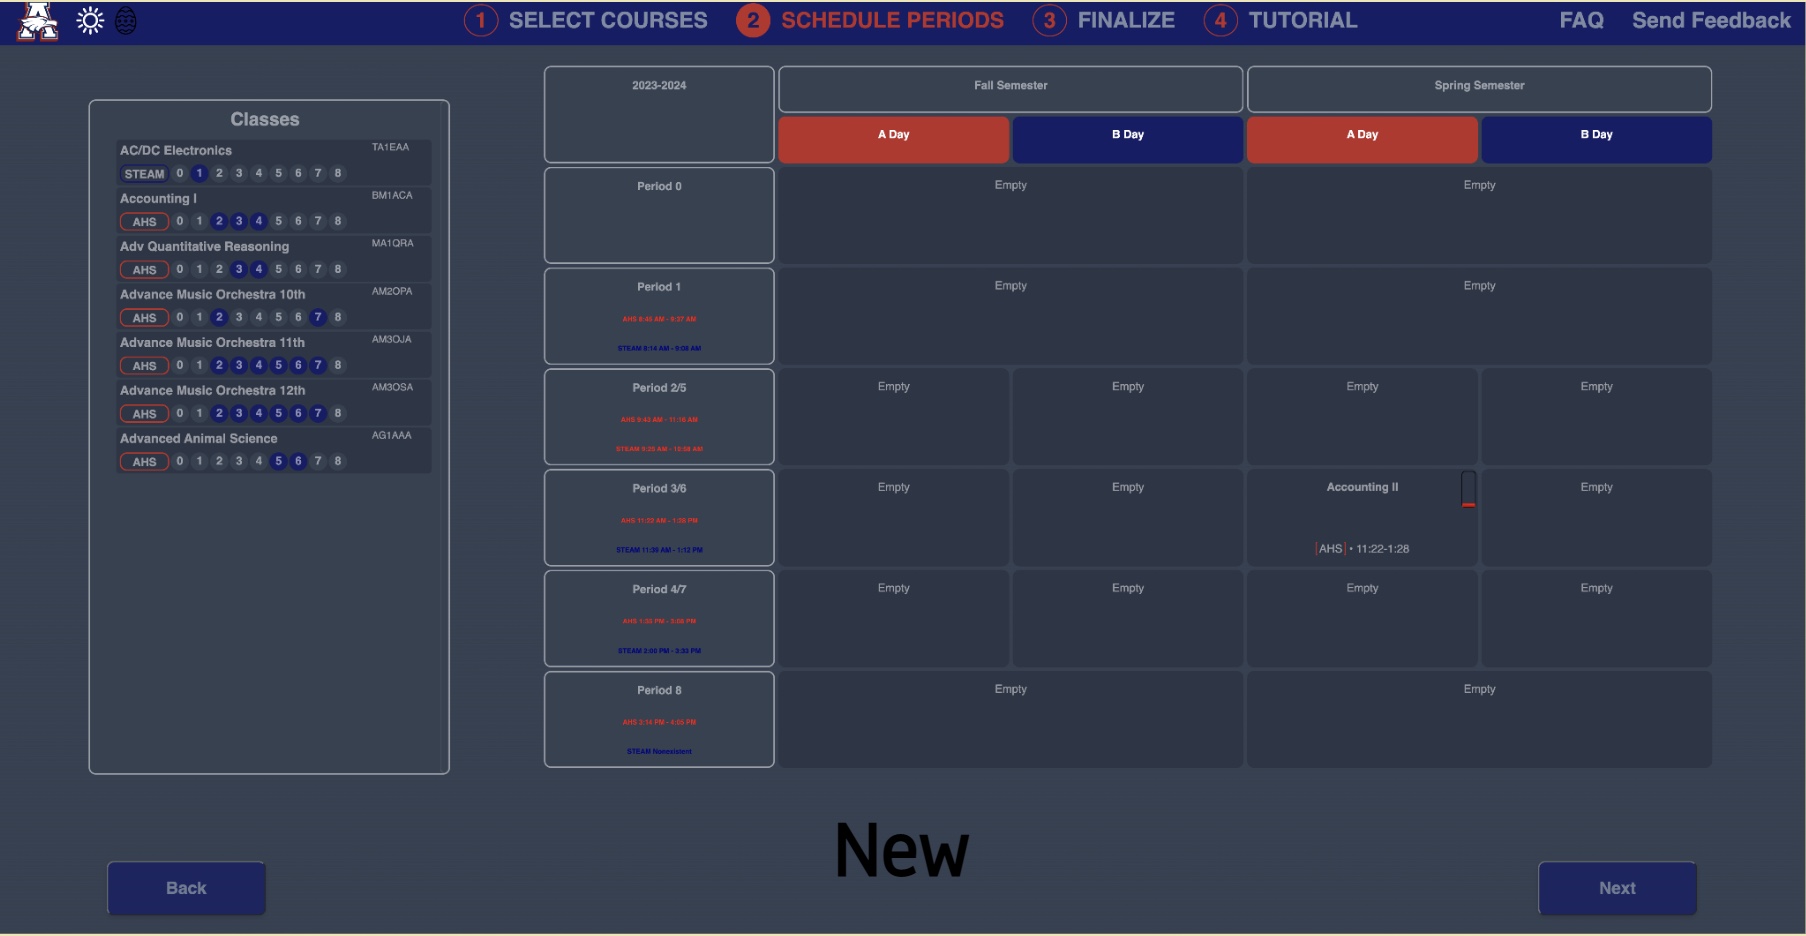Click the empty Fall Period 0 slot
This screenshot has height=936, width=1806.
1010,215
